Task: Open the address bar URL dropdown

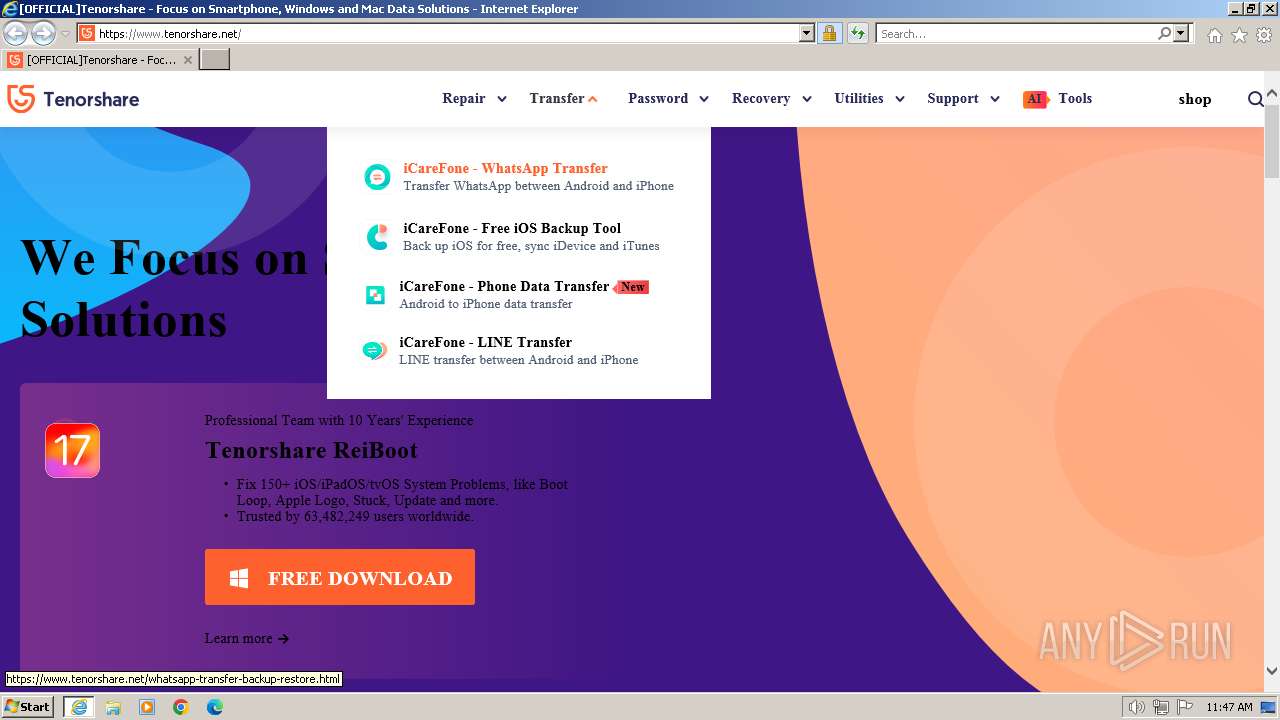Action: [807, 33]
